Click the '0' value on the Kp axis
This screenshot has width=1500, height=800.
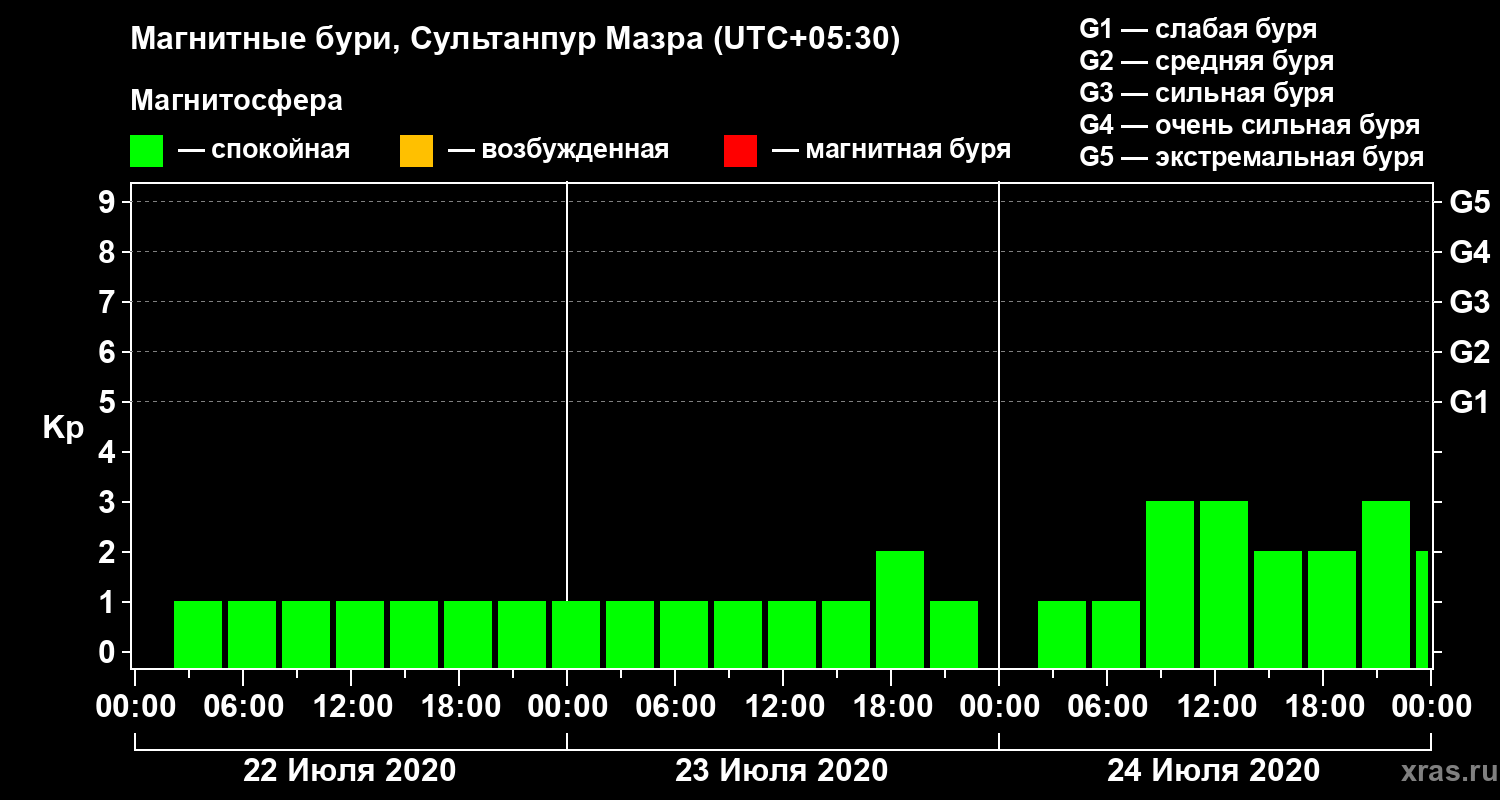(108, 652)
